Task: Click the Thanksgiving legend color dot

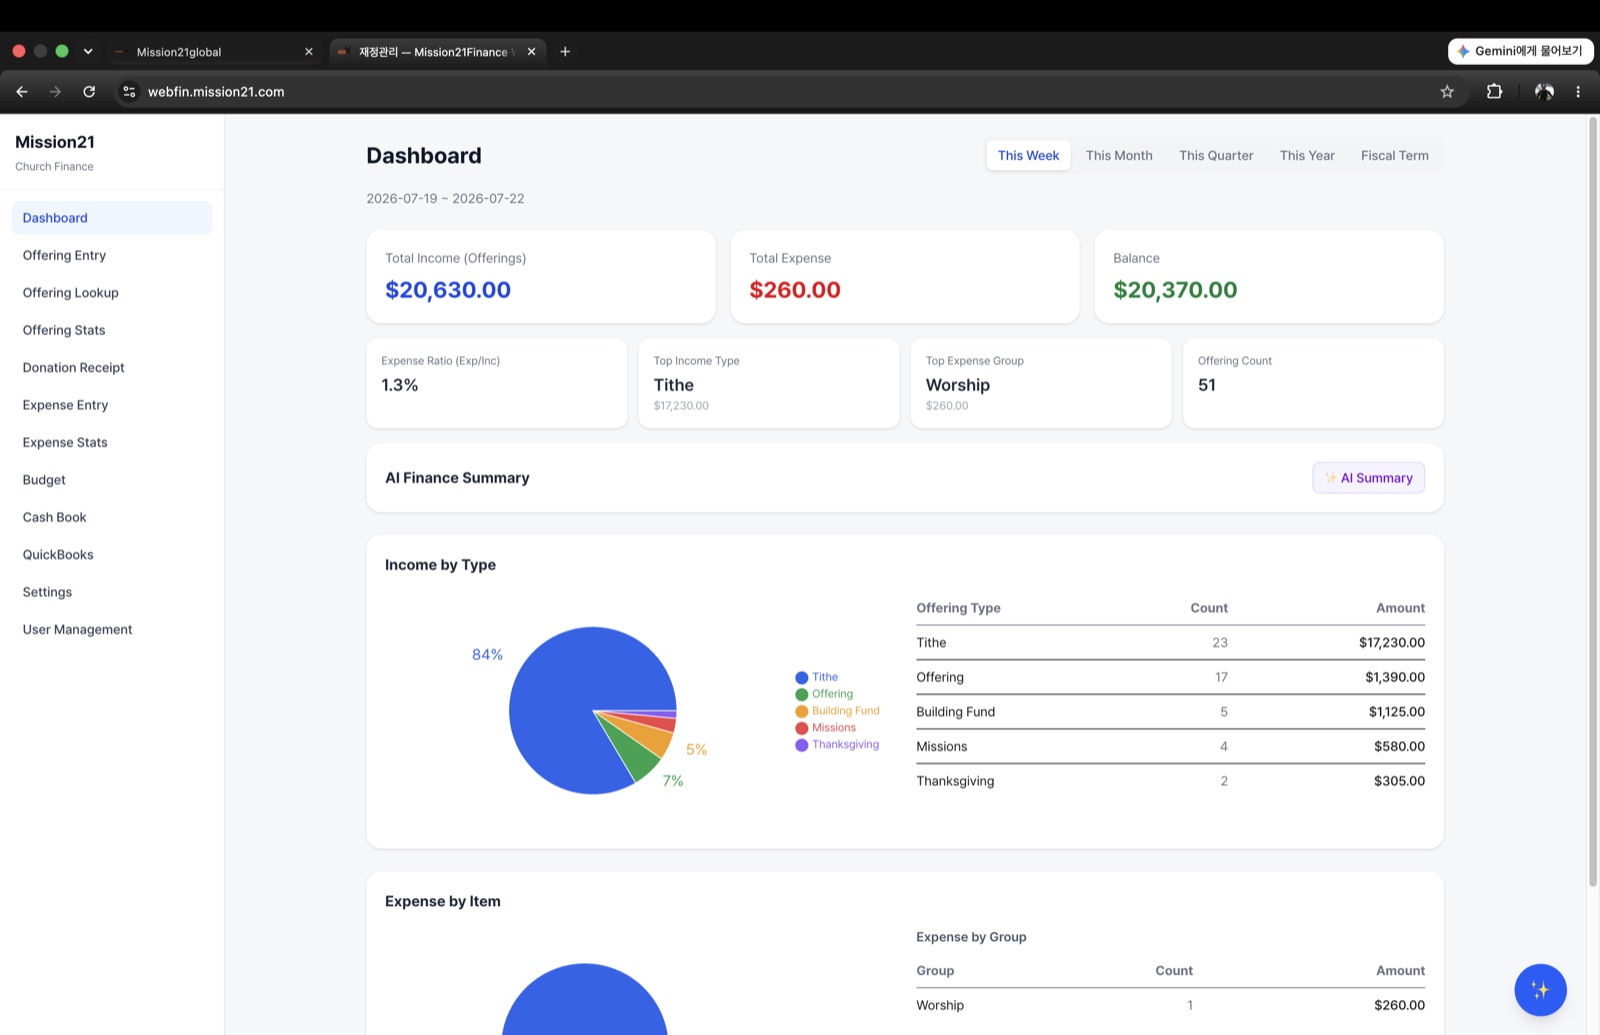Action: tap(801, 745)
